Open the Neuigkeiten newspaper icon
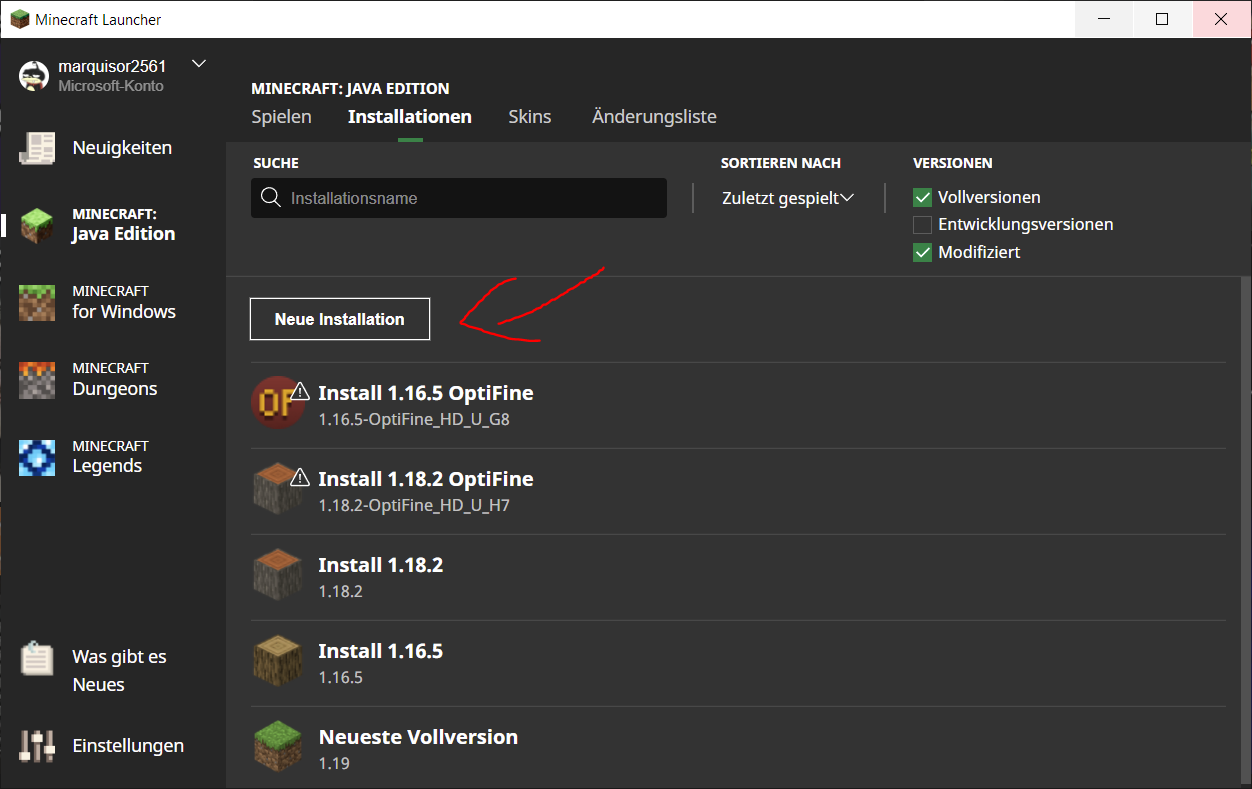Viewport: 1252px width, 789px height. point(38,148)
